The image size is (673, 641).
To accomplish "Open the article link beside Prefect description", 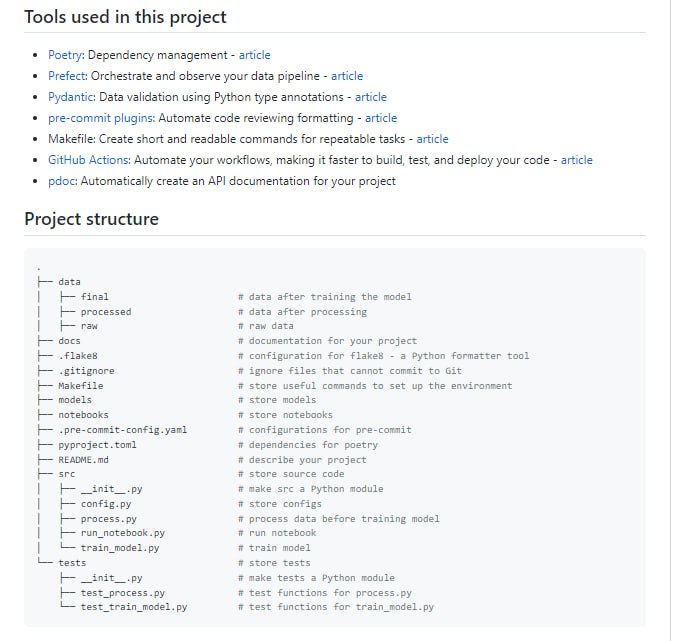I will pos(347,76).
